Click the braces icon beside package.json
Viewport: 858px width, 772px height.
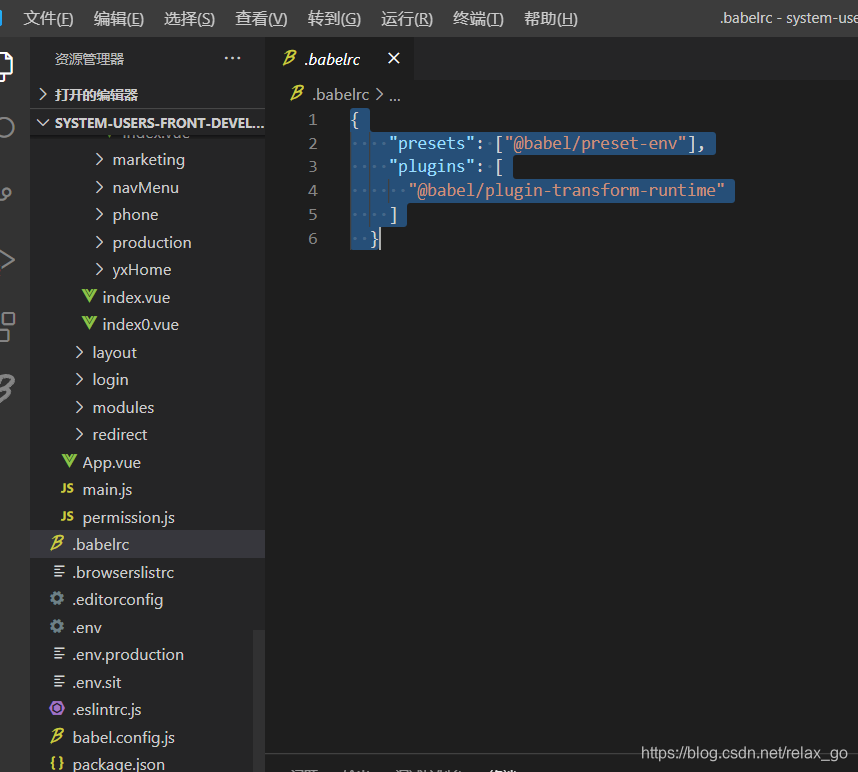57,763
